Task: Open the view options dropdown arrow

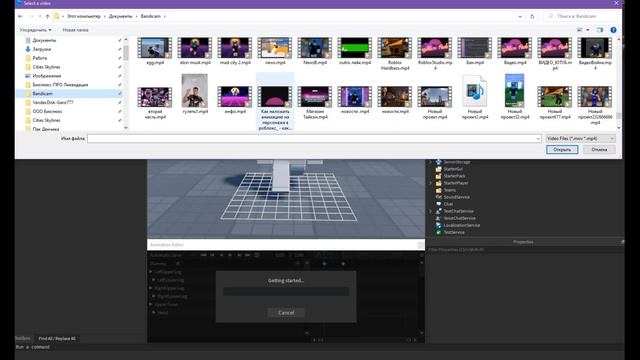Action: pos(588,30)
